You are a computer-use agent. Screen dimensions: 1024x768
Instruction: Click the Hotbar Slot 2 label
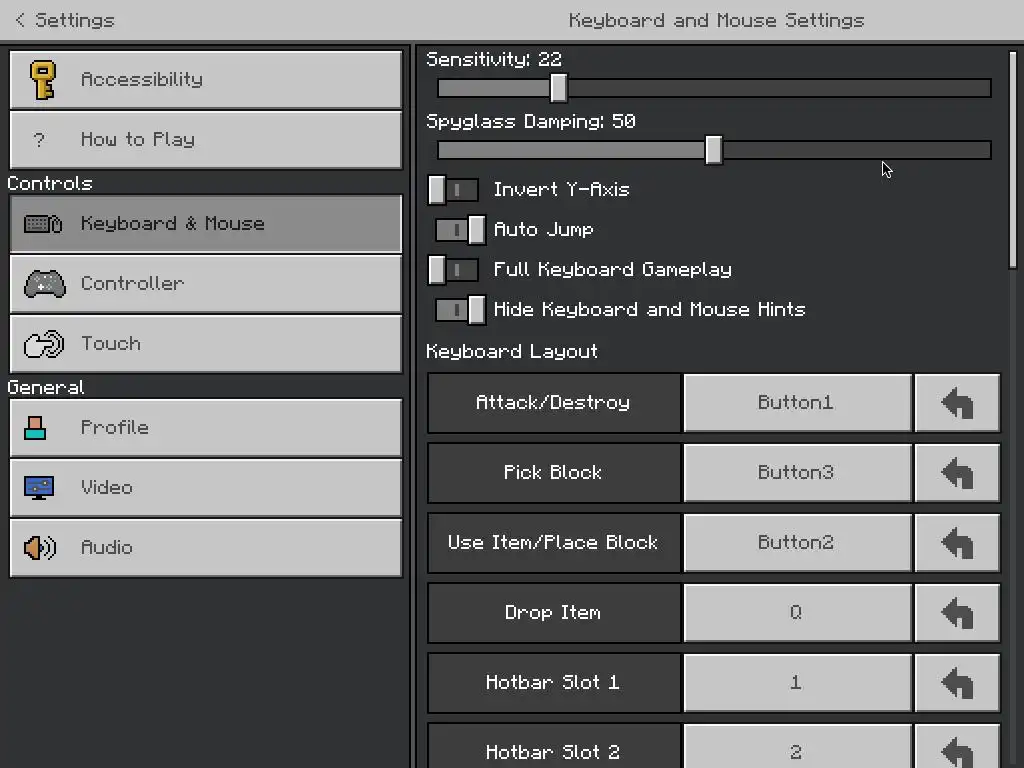(553, 752)
